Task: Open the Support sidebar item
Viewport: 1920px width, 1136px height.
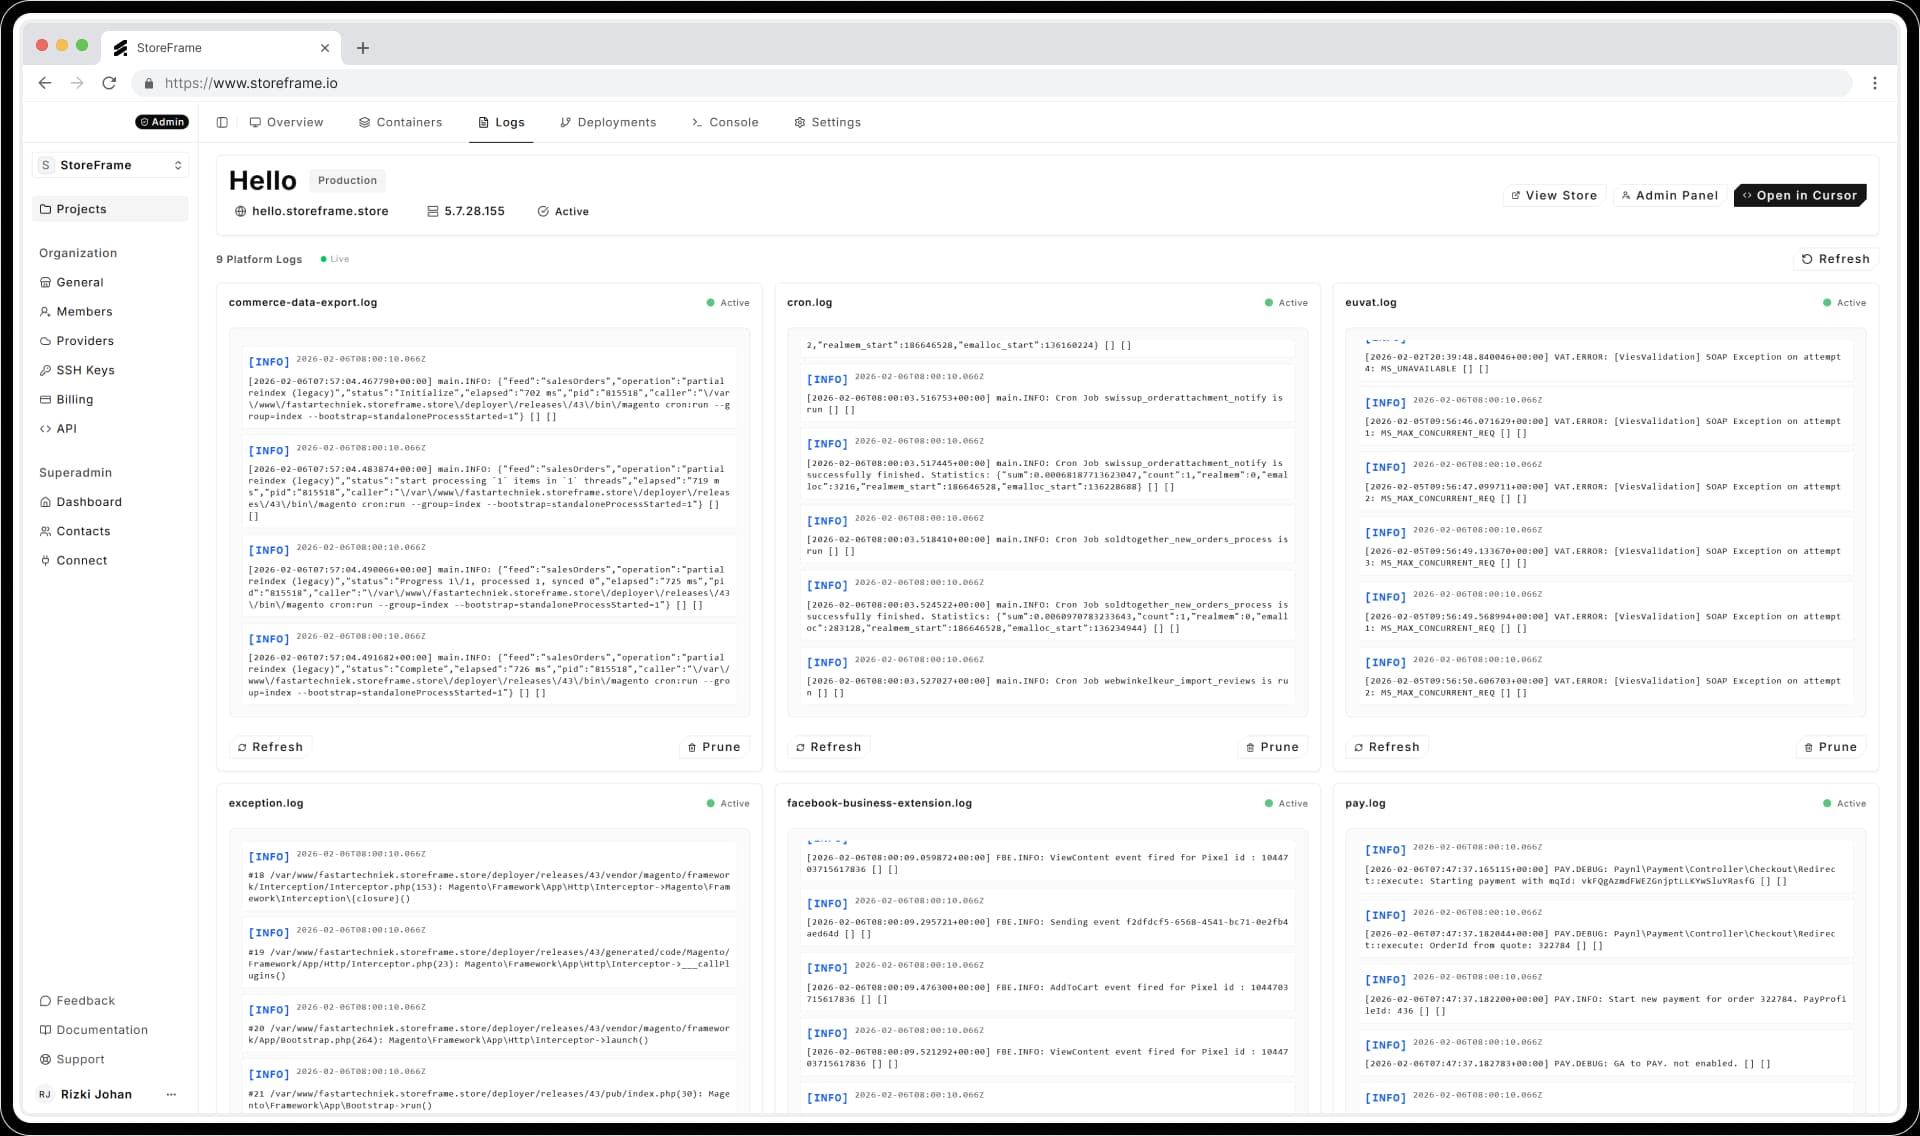Action: pos(80,1059)
